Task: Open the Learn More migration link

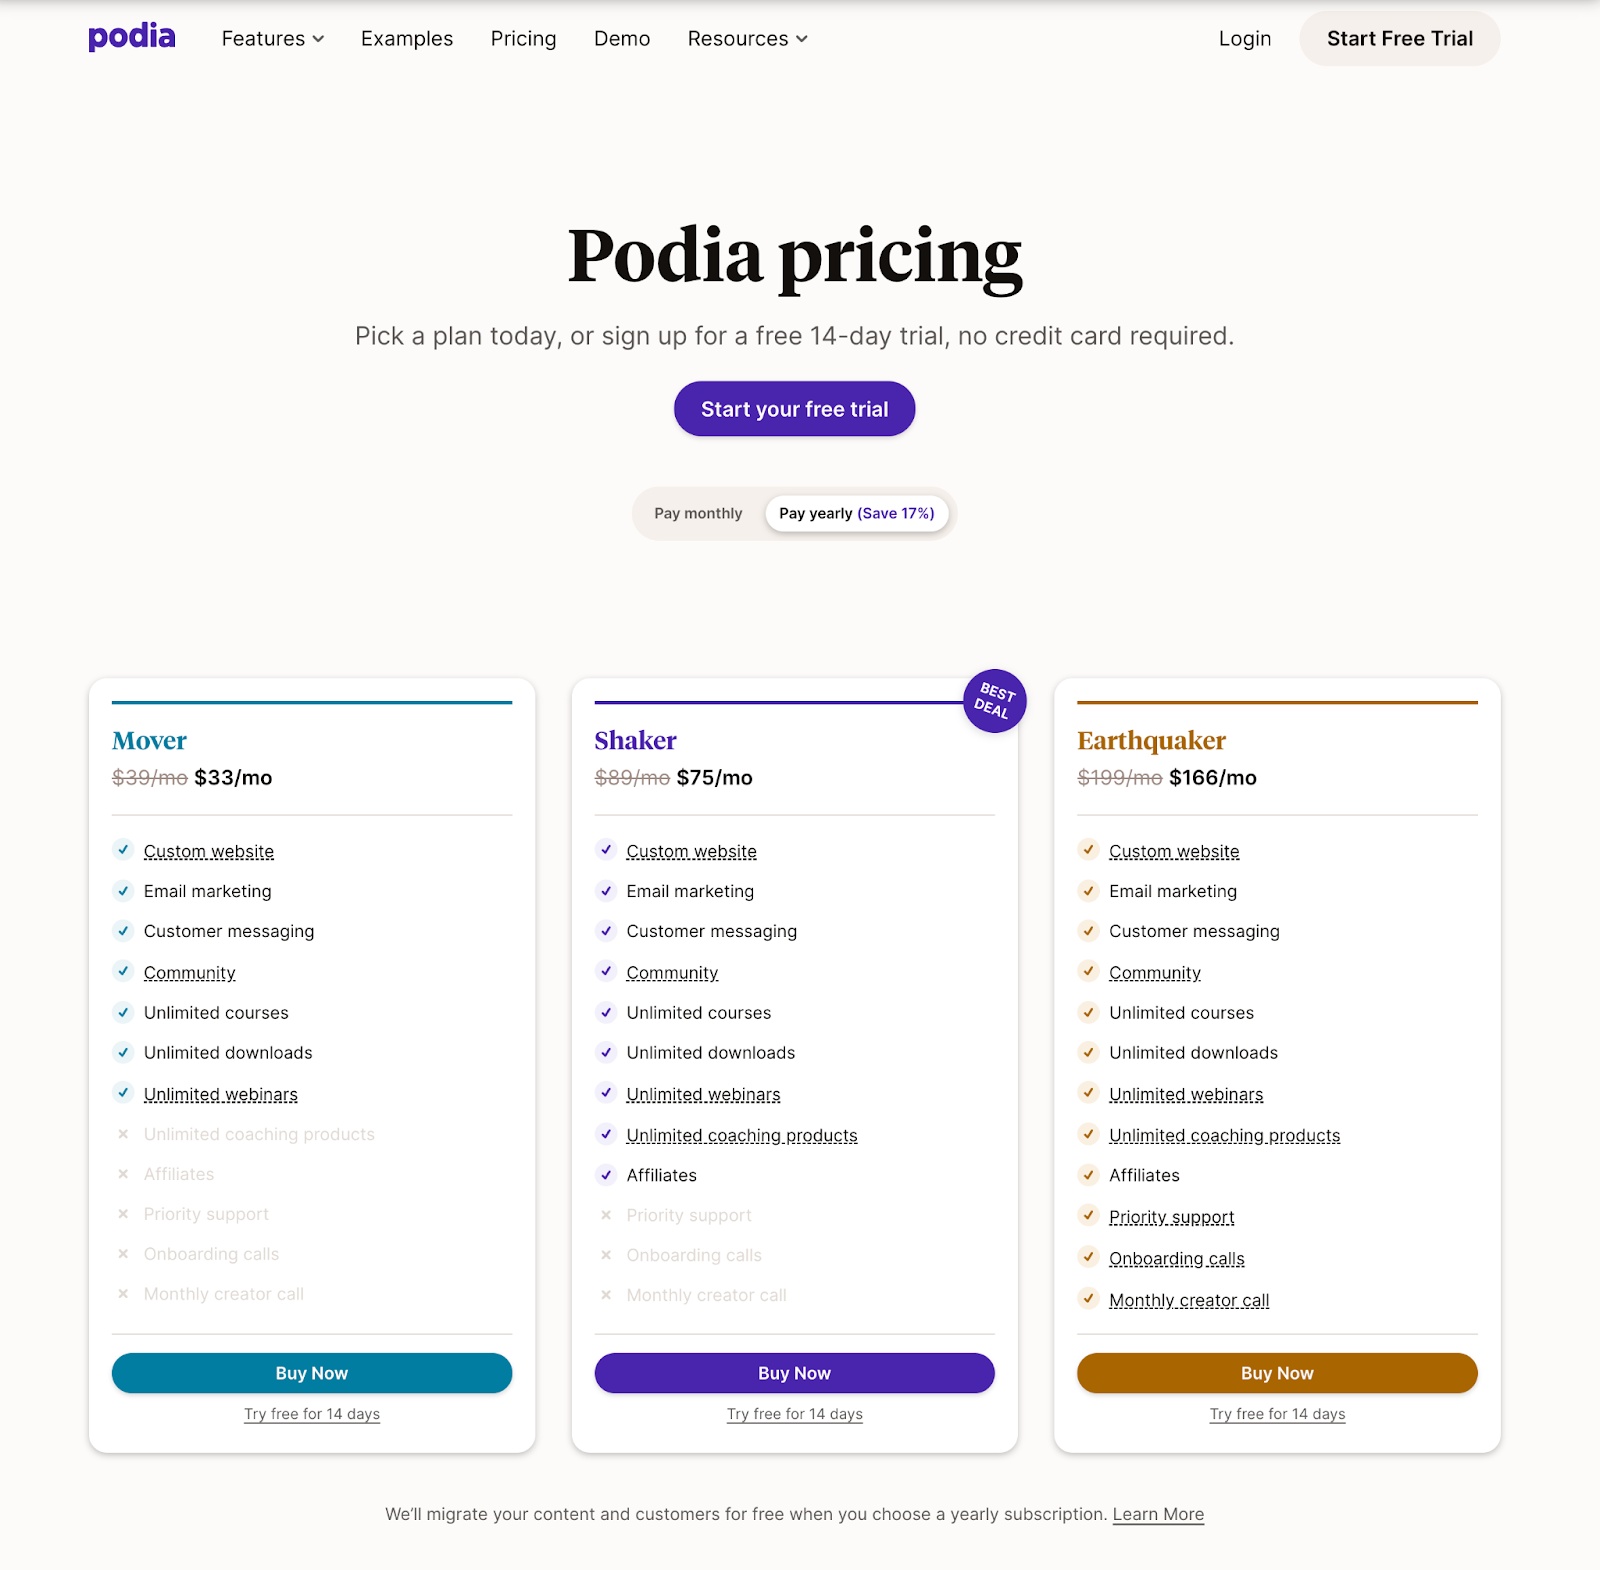Action: pos(1158,1514)
